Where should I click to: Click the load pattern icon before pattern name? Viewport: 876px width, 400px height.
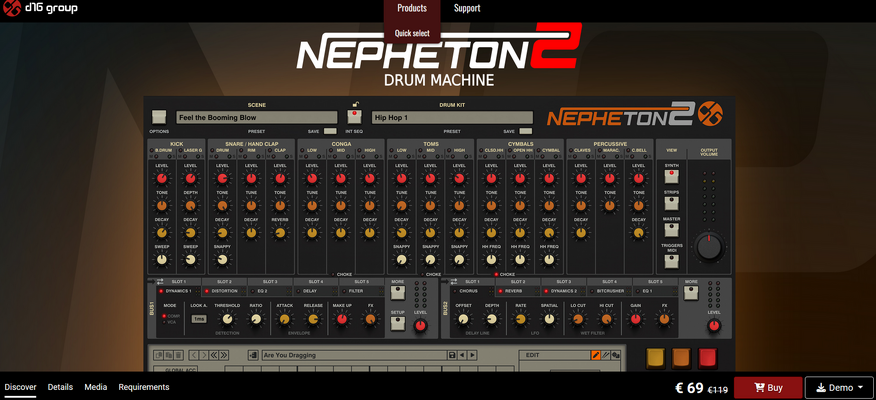(254, 355)
